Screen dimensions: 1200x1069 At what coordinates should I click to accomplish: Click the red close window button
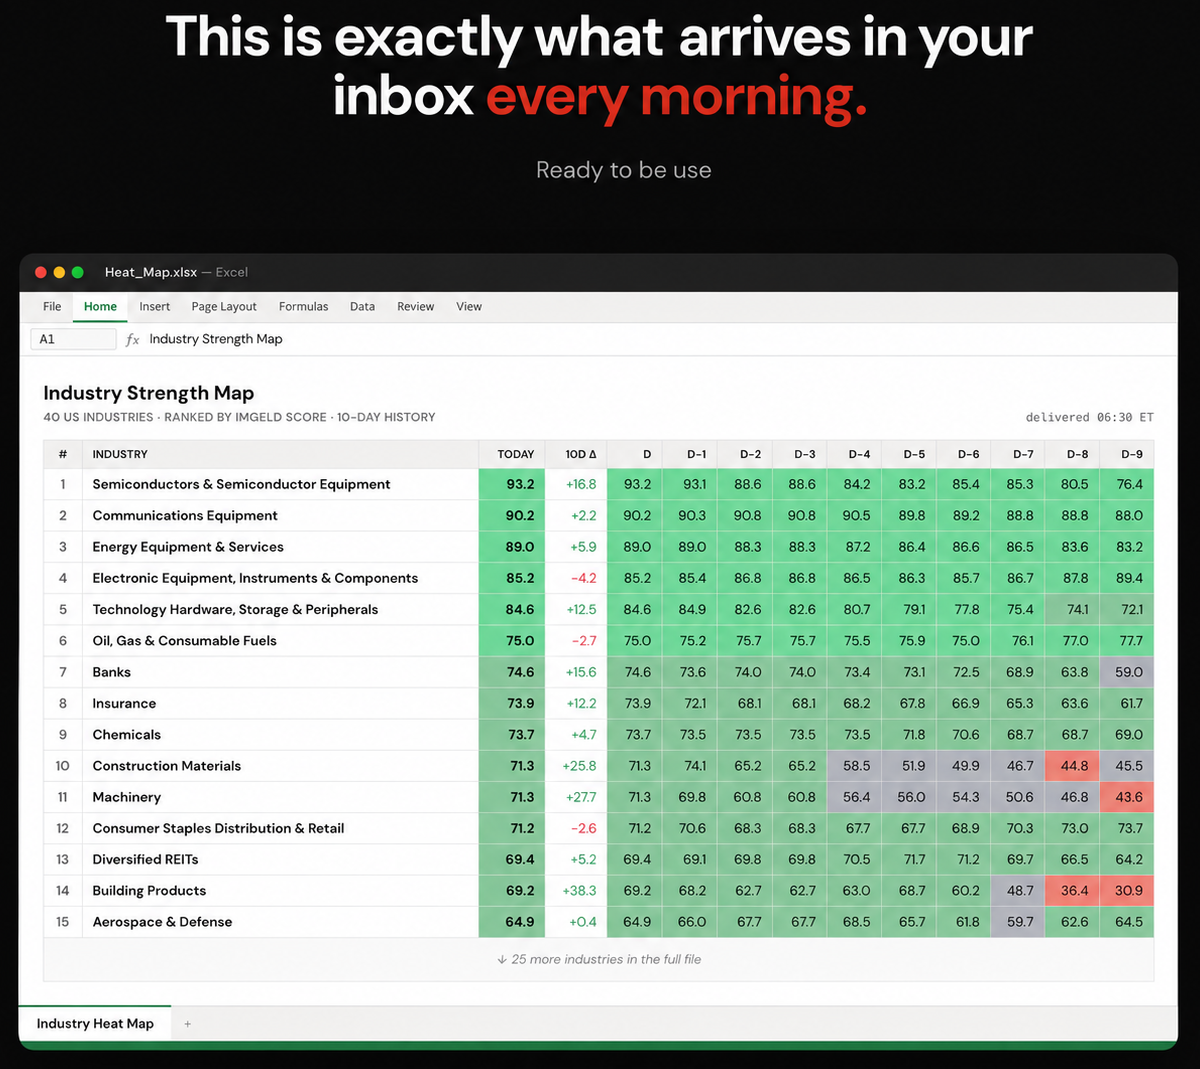click(x=41, y=272)
